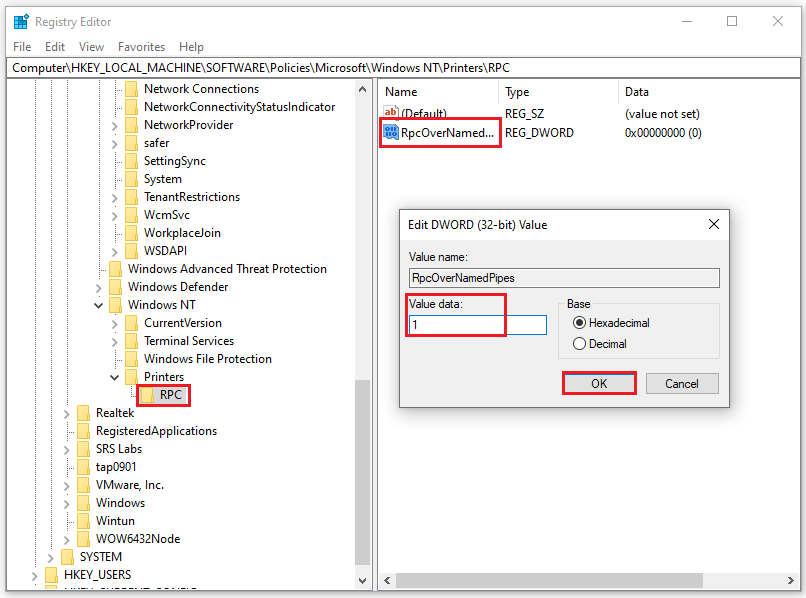This screenshot has height=598, width=806.
Task: Click the Value name field
Action: click(564, 278)
